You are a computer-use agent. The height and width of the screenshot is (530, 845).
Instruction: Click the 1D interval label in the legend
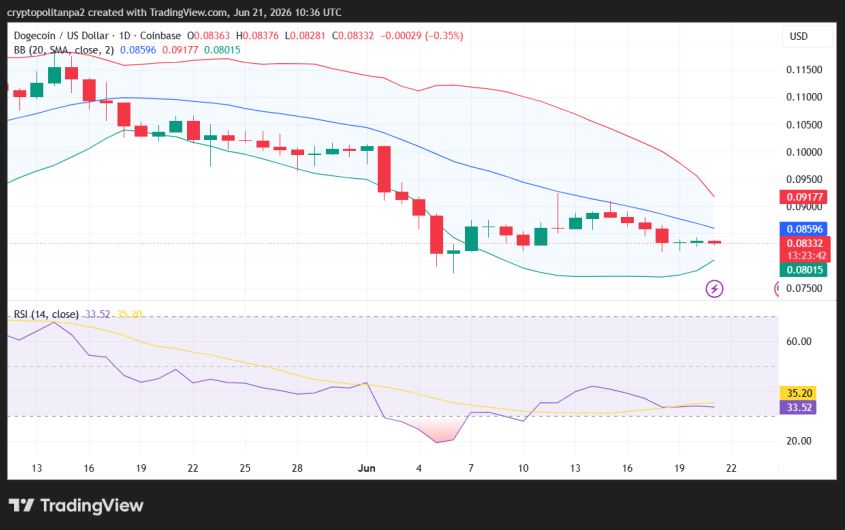(124, 36)
